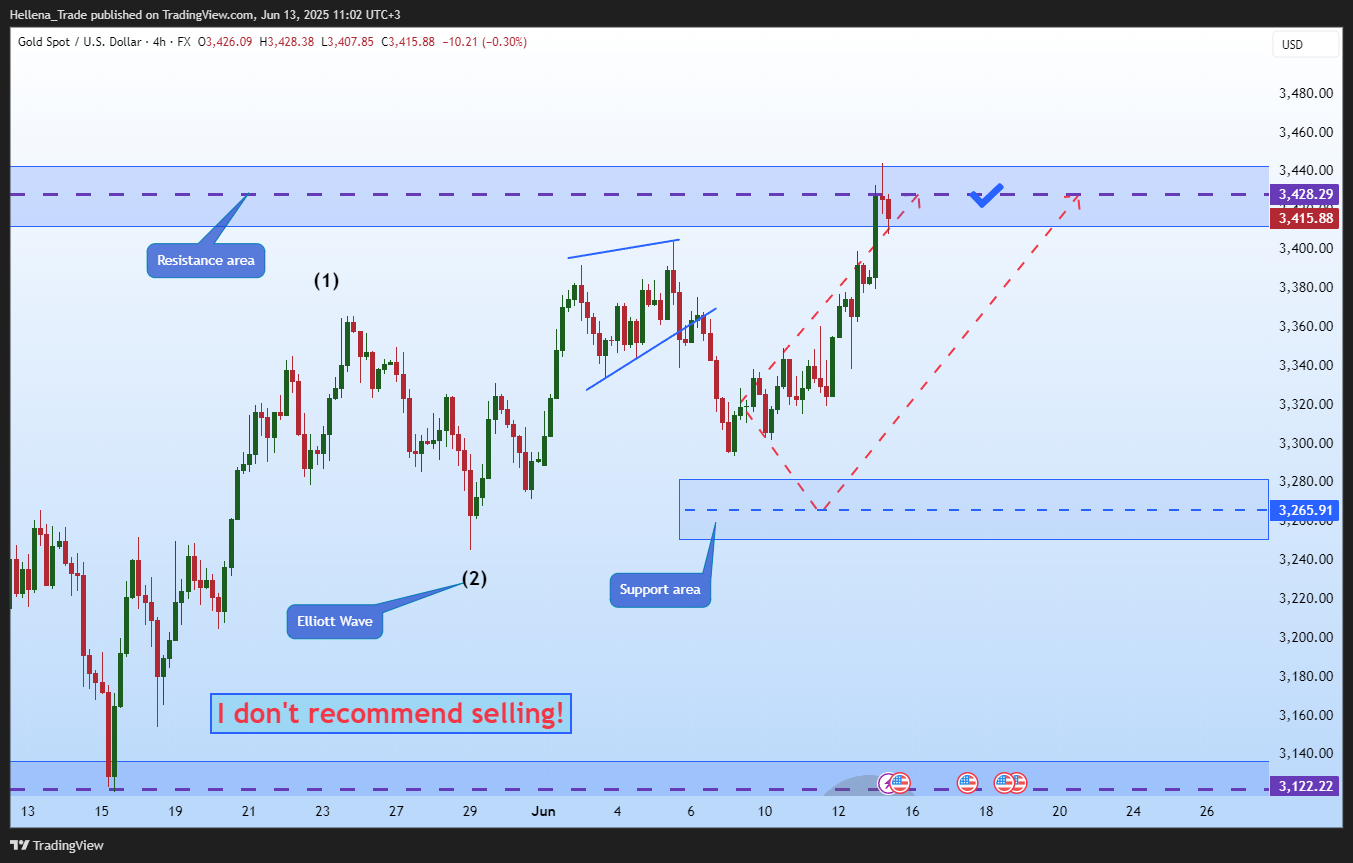Click the red 3,415.88 current price label
The height and width of the screenshot is (863, 1353).
point(1304,218)
